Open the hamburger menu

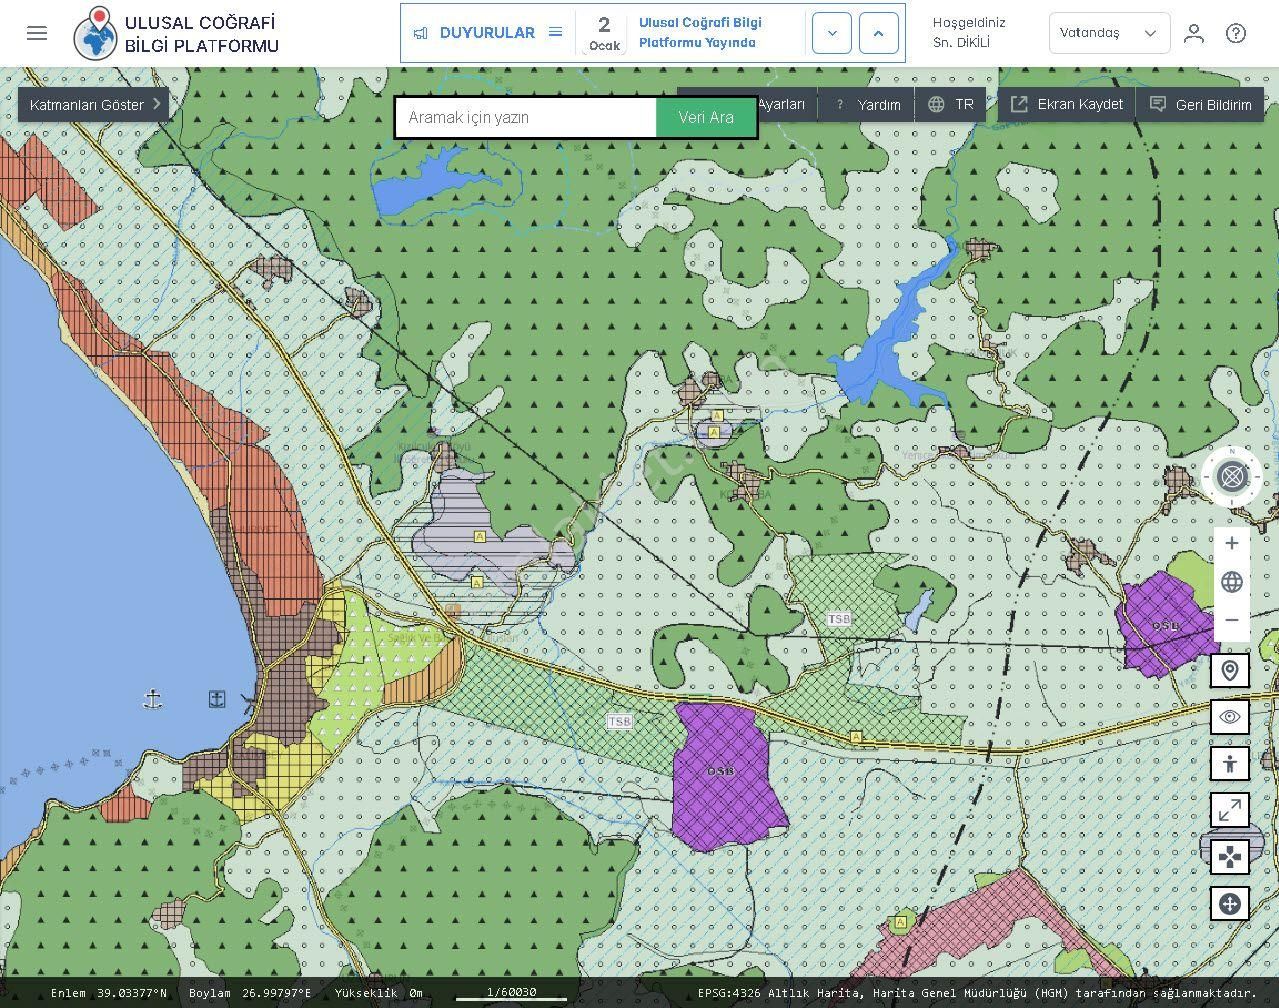[x=37, y=33]
